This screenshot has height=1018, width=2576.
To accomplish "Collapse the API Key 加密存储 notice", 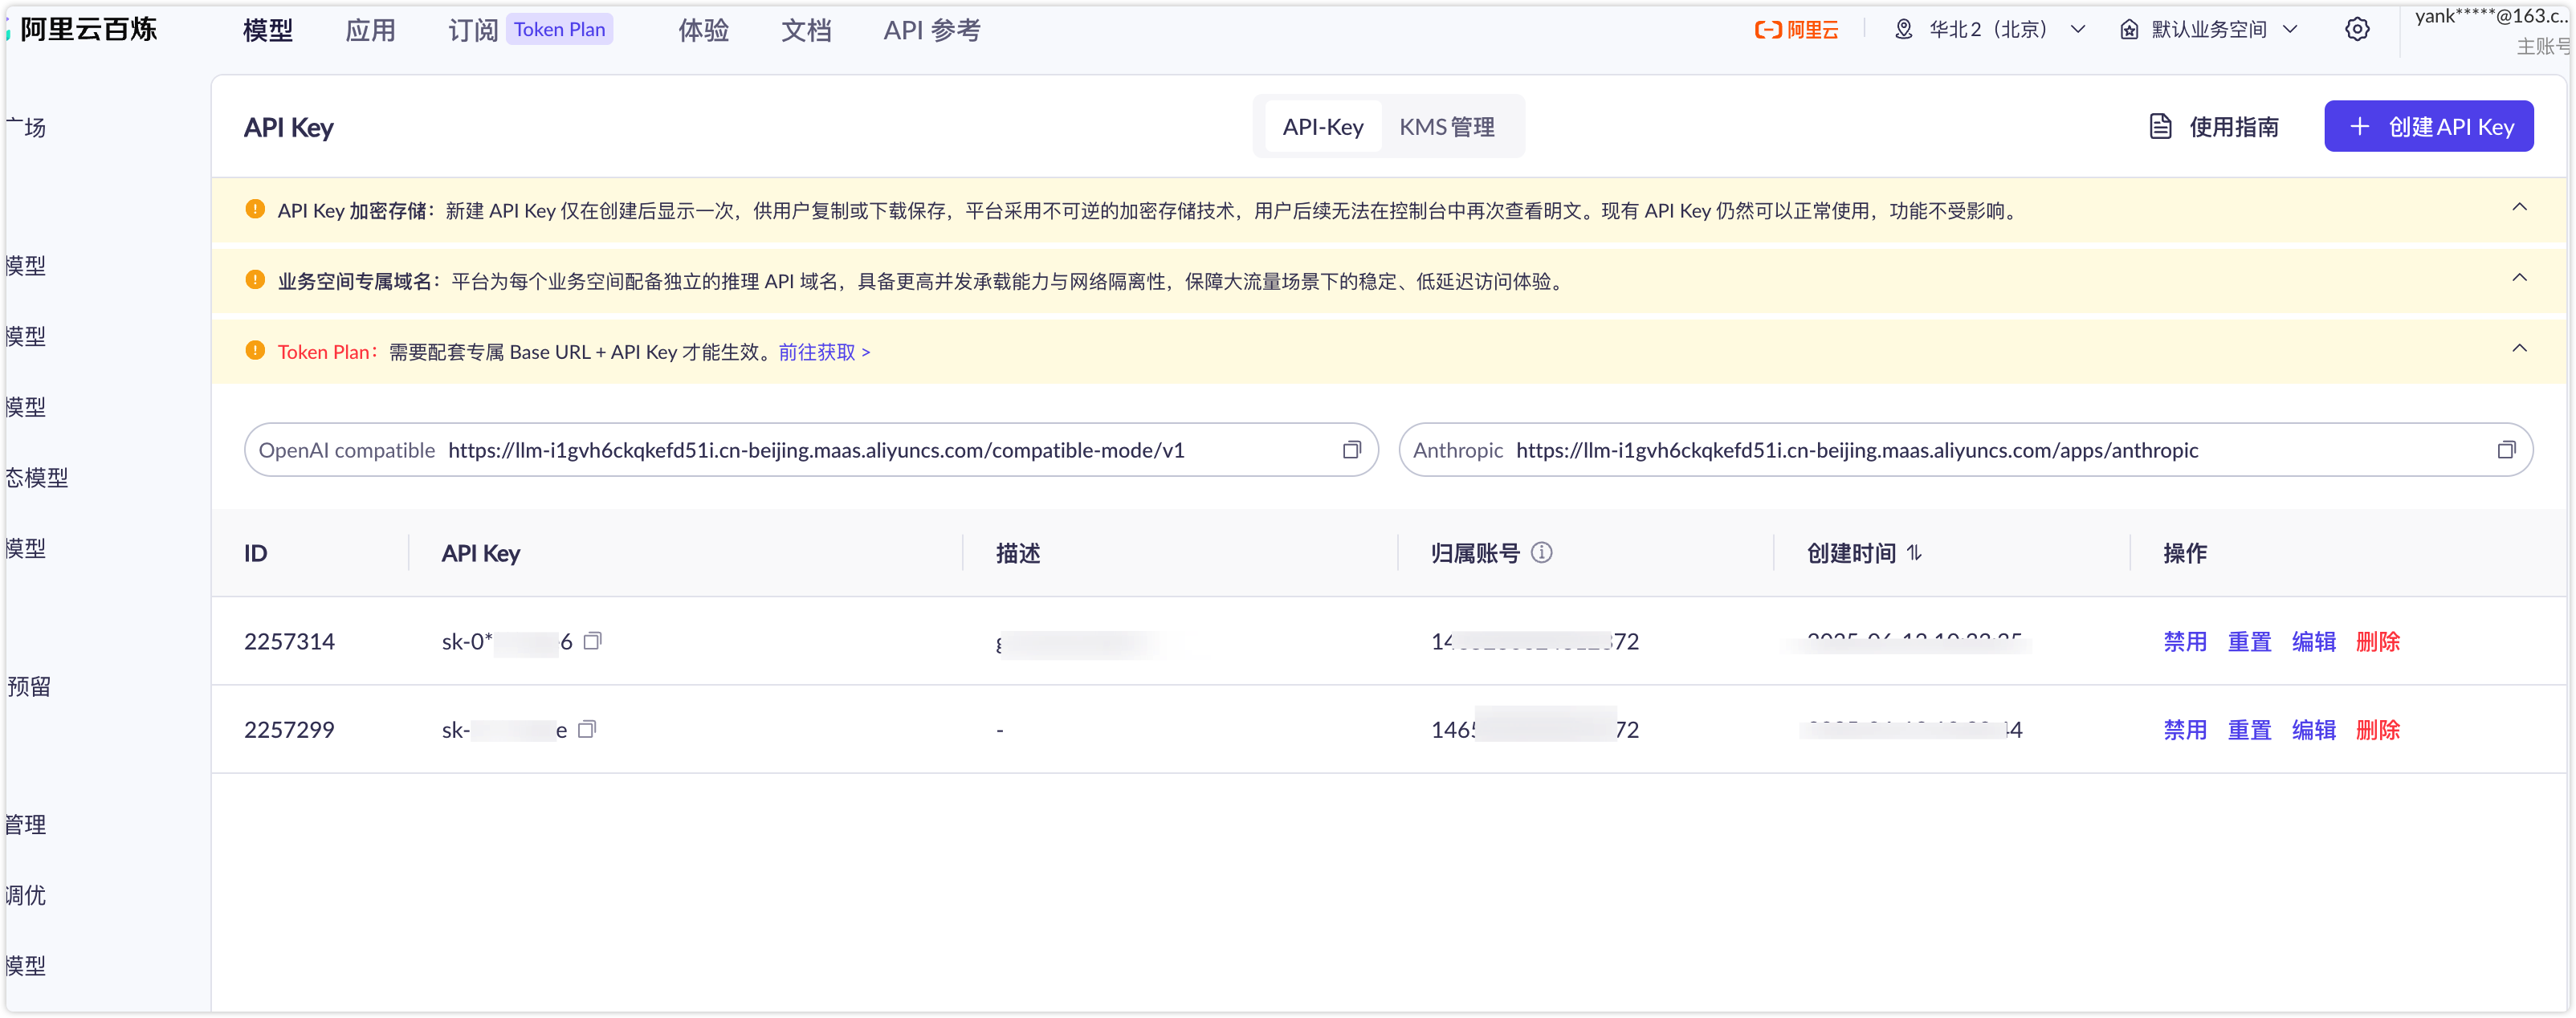I will 2519,208.
